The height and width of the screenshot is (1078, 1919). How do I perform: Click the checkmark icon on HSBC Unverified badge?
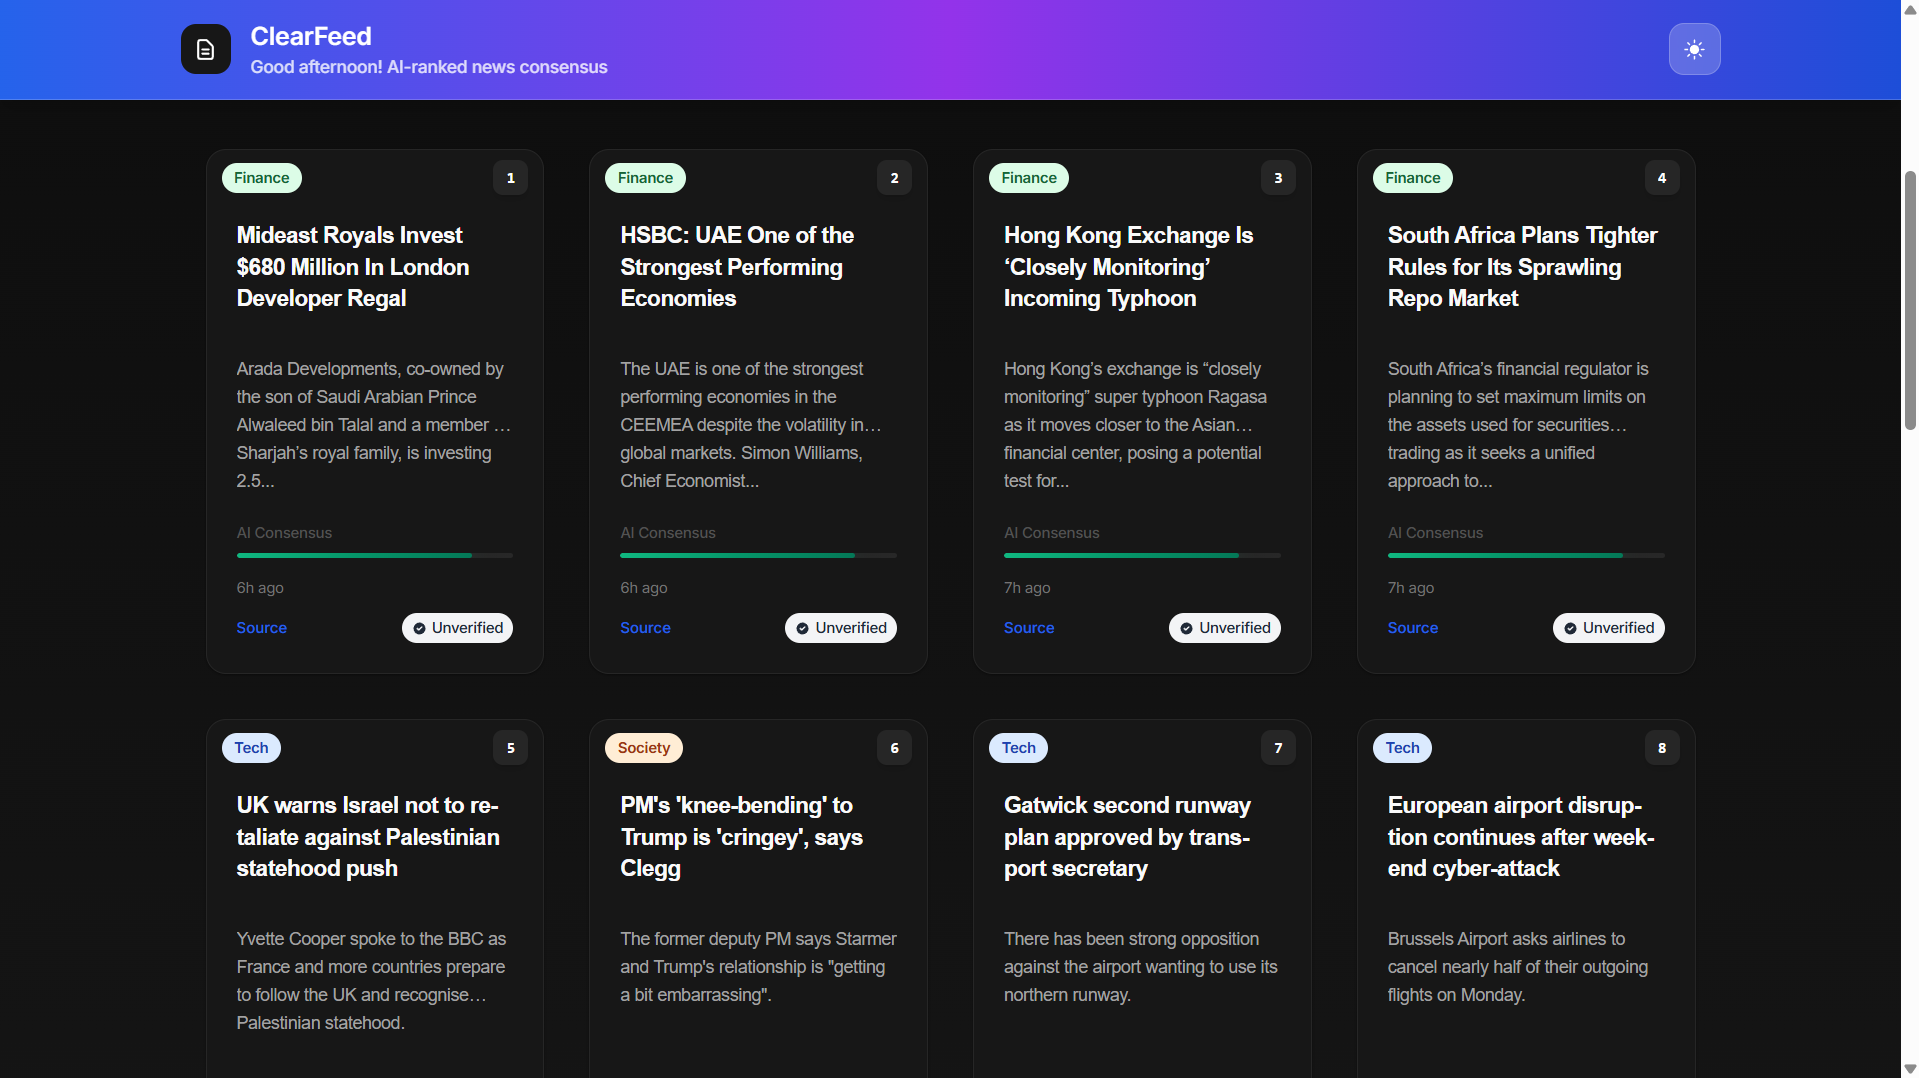802,628
